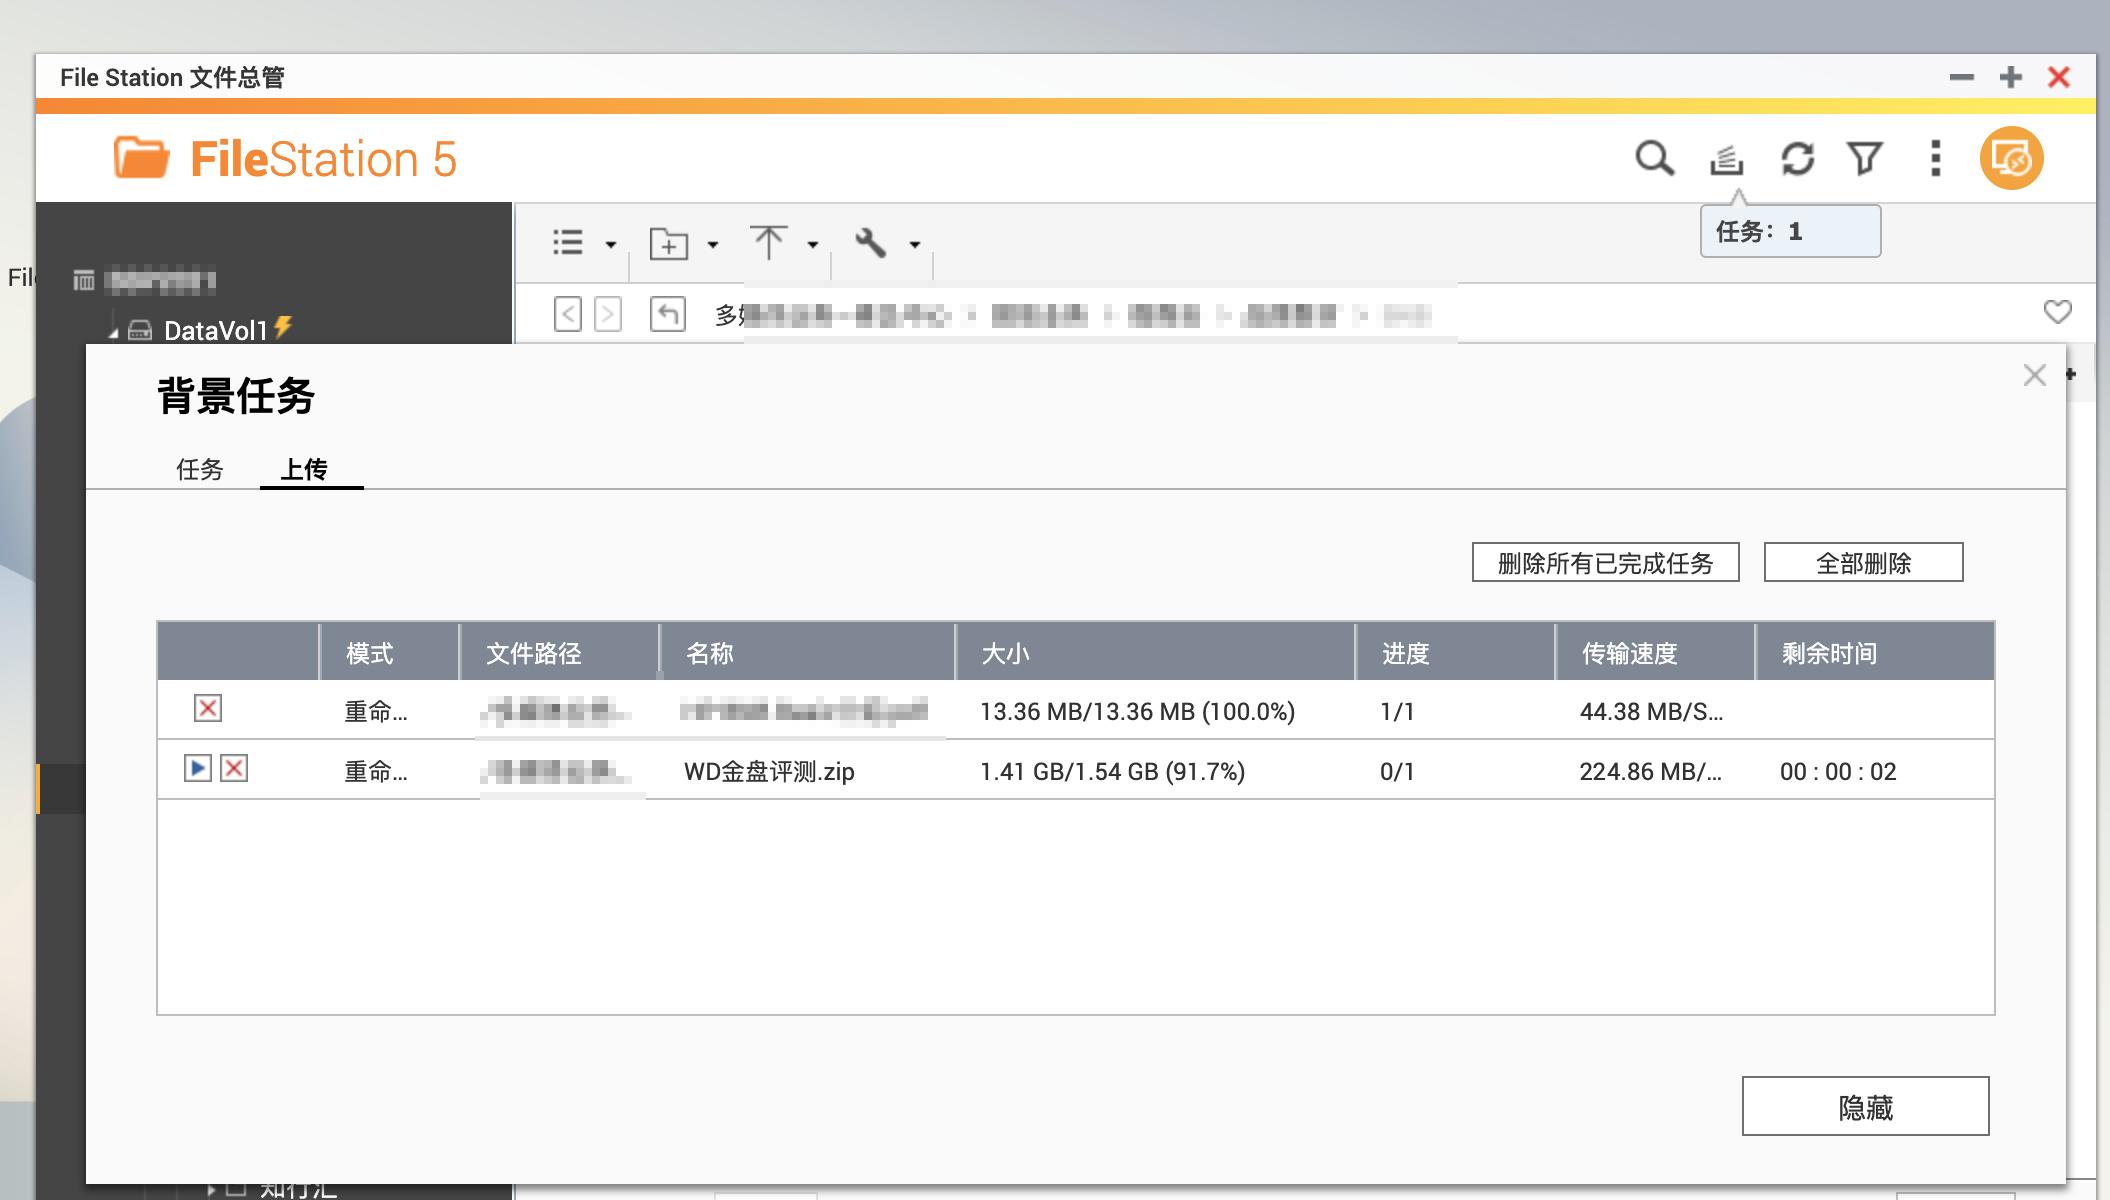Hide the background tasks dialog
The width and height of the screenshot is (2110, 1200).
[1867, 1106]
